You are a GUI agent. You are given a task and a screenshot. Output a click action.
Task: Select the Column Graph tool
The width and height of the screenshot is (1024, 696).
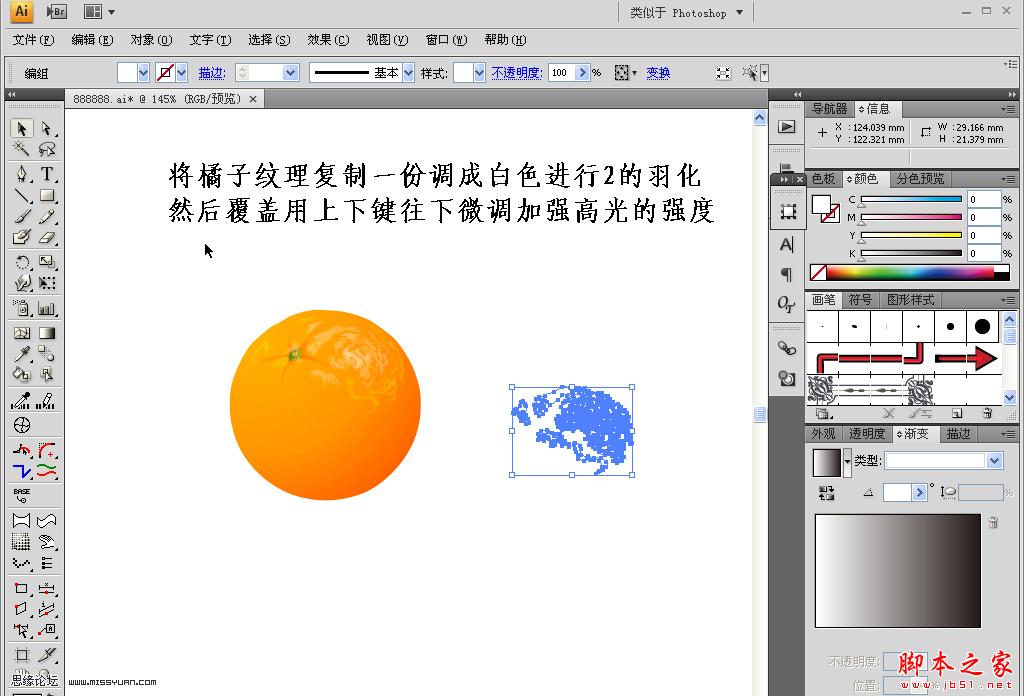[46, 308]
